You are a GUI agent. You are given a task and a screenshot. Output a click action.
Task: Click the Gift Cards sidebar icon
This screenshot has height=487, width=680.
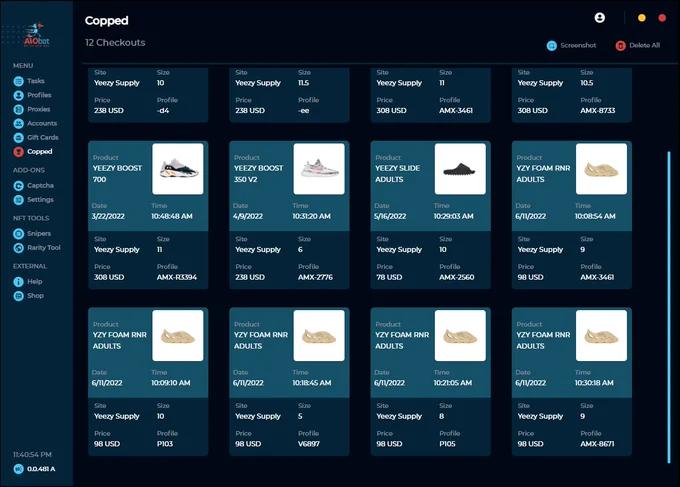[18, 138]
